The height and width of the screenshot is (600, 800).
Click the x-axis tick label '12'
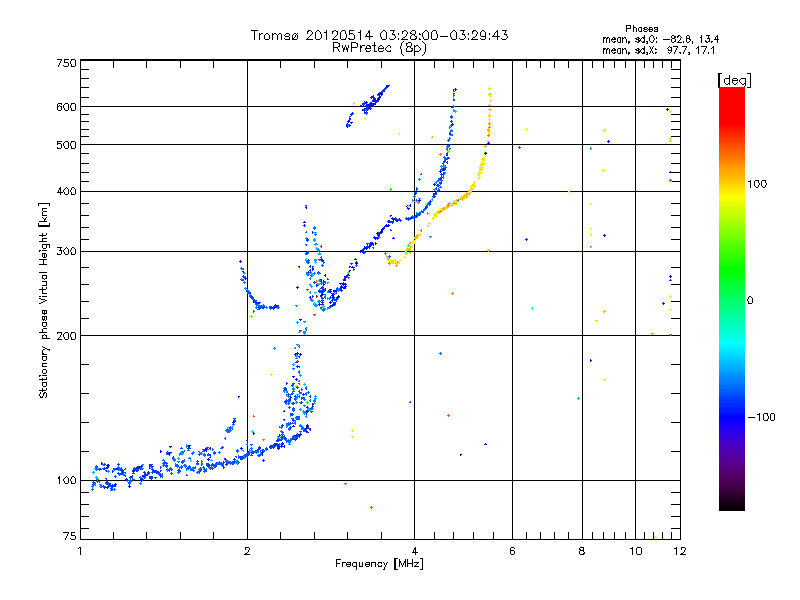pos(680,551)
